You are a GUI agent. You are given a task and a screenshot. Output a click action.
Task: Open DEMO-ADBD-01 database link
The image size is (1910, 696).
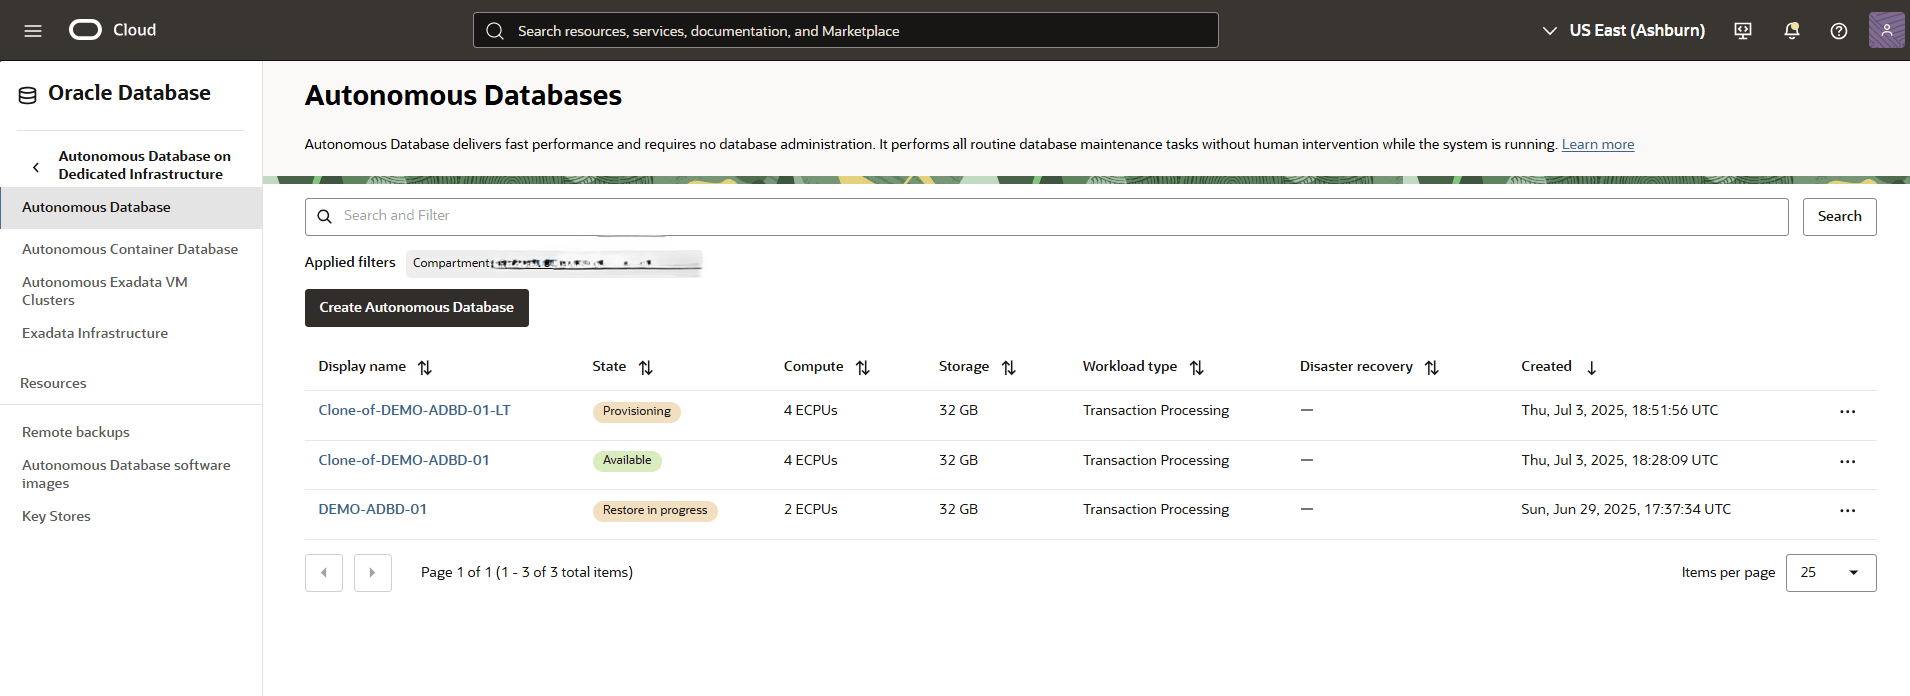[x=373, y=509]
